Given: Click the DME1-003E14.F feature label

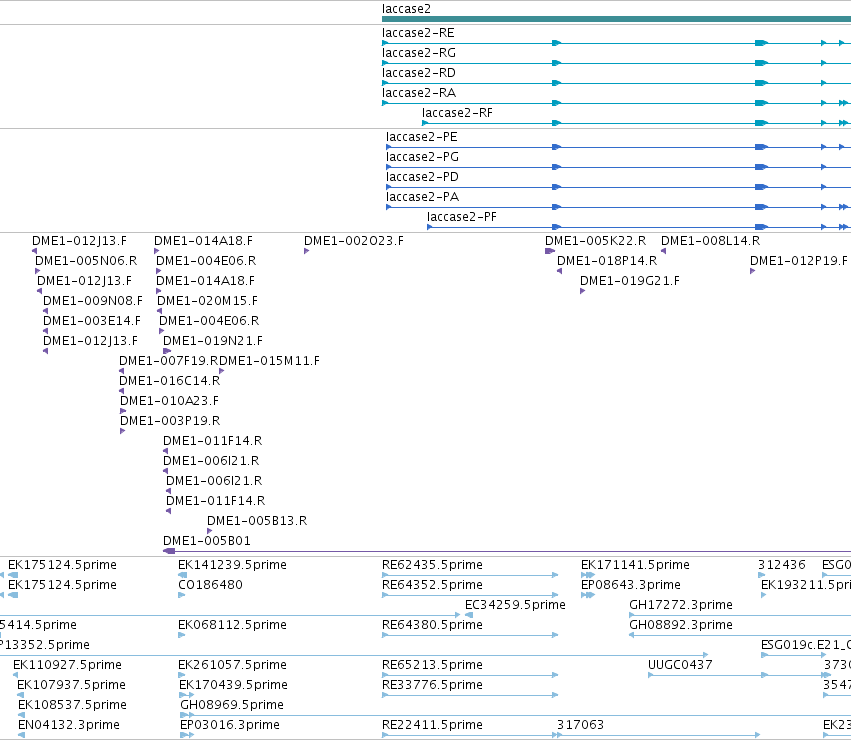Looking at the screenshot, I should (x=92, y=321).
